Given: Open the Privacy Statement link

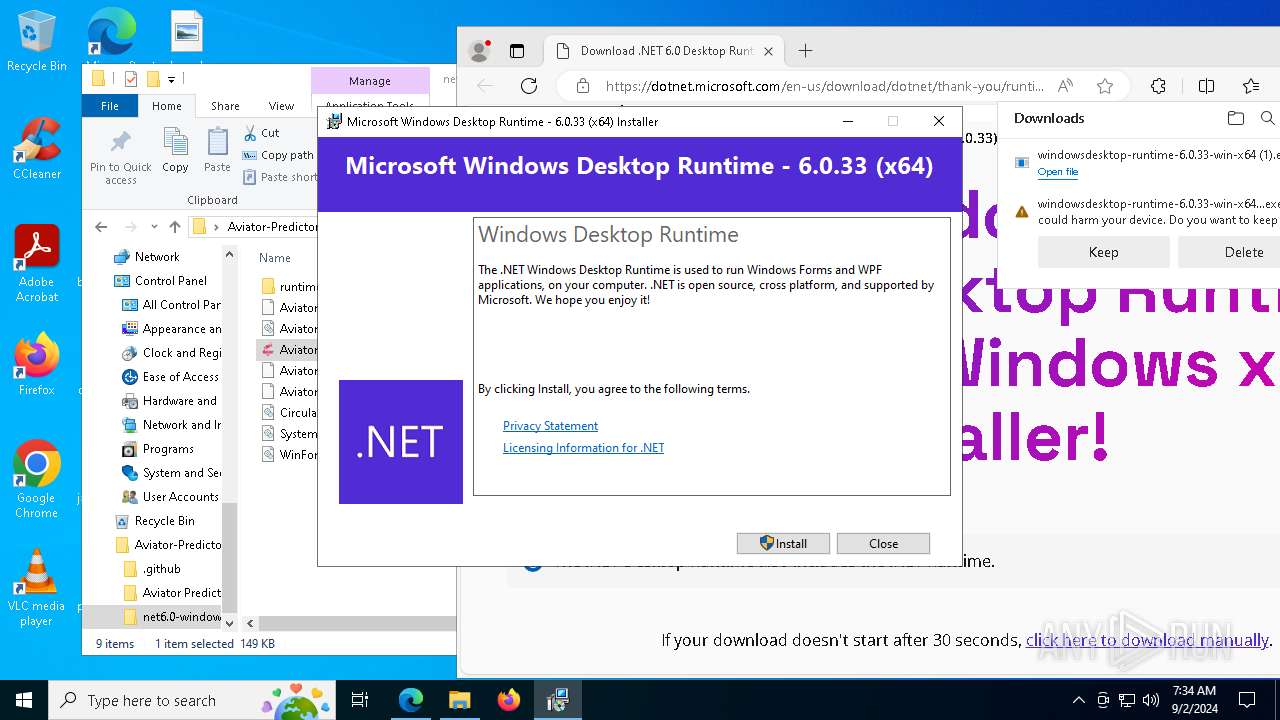Looking at the screenshot, I should tap(550, 426).
